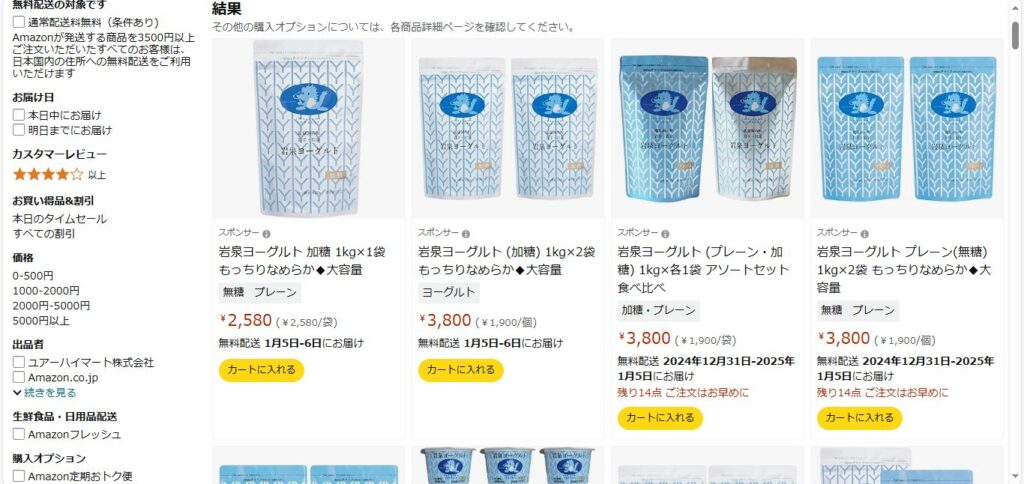Open the assortment set two-bag product image

tap(707, 129)
